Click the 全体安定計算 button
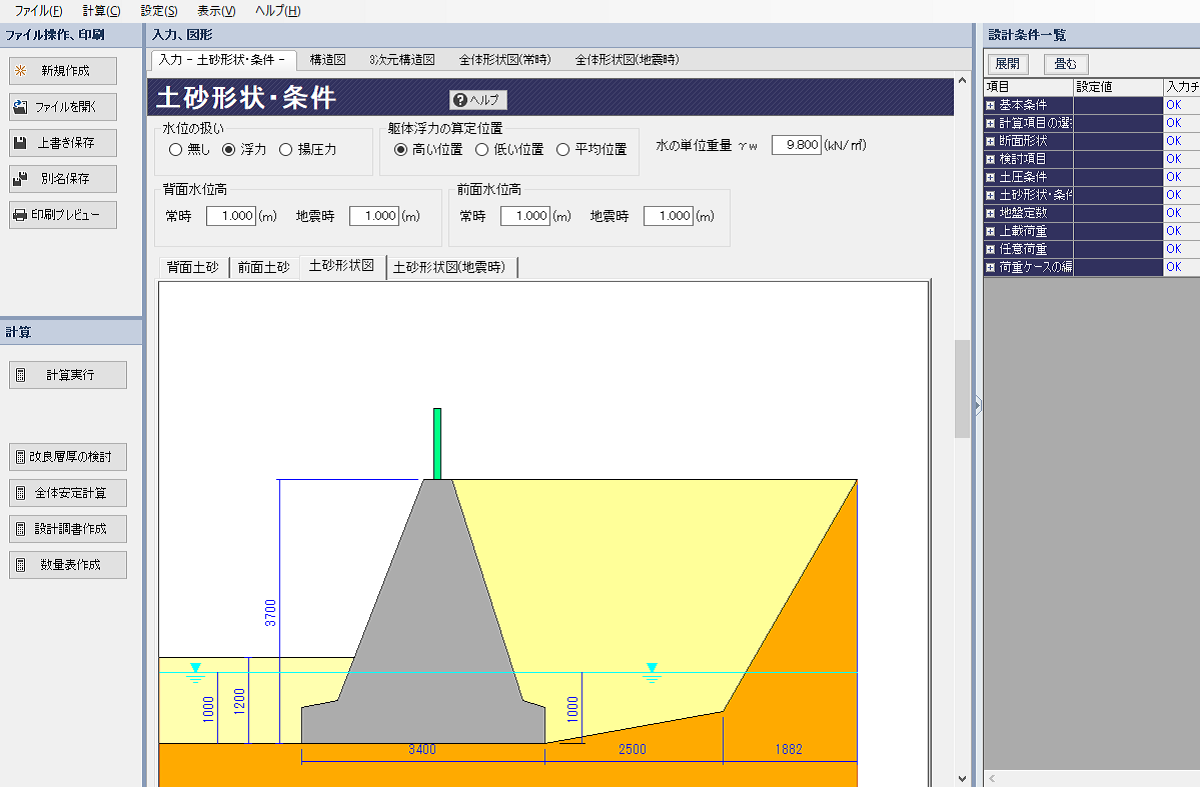 (x=68, y=493)
